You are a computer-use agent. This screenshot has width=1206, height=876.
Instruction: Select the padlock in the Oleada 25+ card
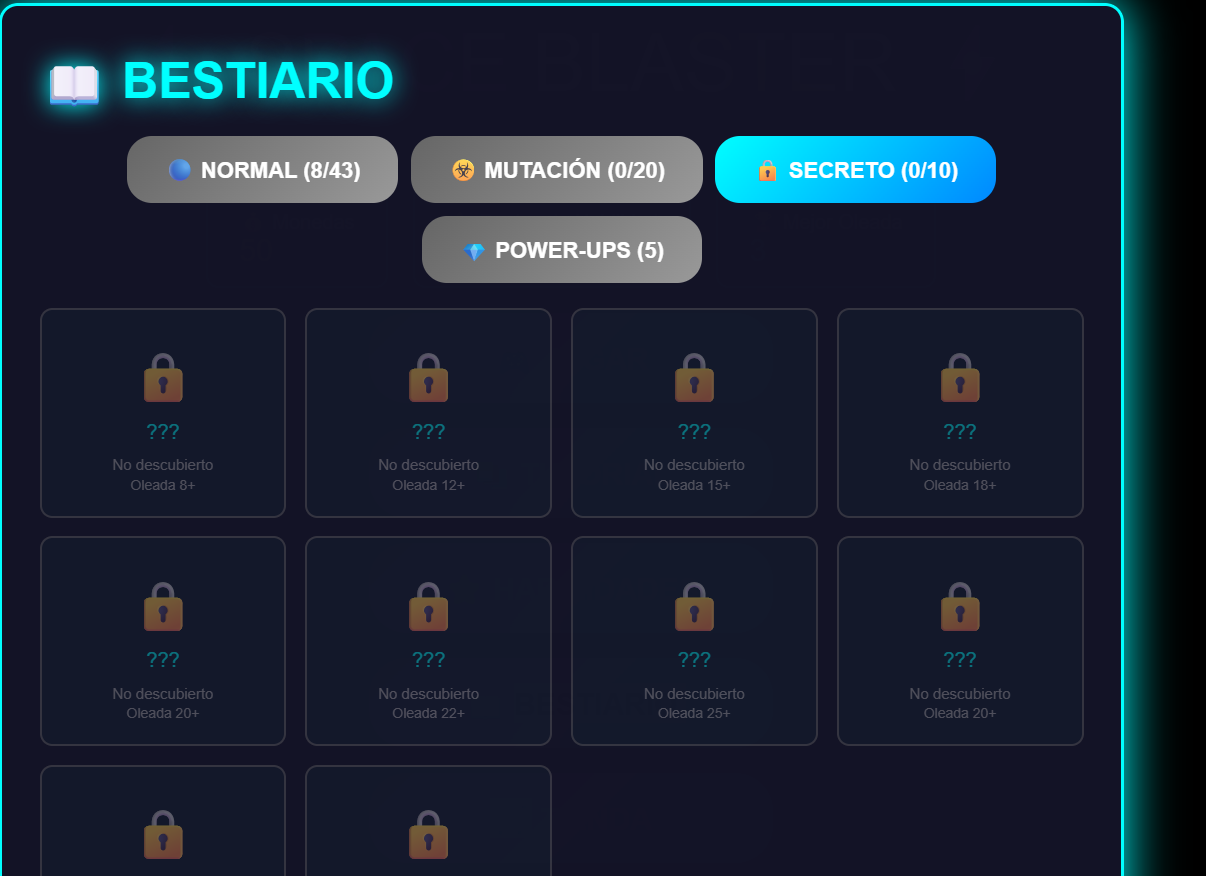pos(694,606)
